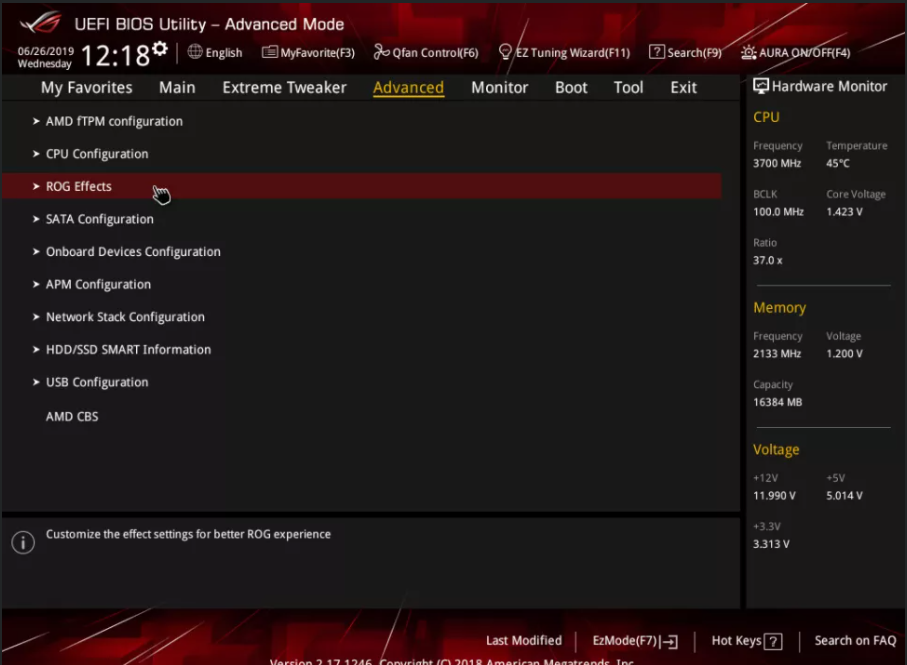Switch to EzMode(F7)
This screenshot has height=665, width=907.
pyautogui.click(x=625, y=641)
